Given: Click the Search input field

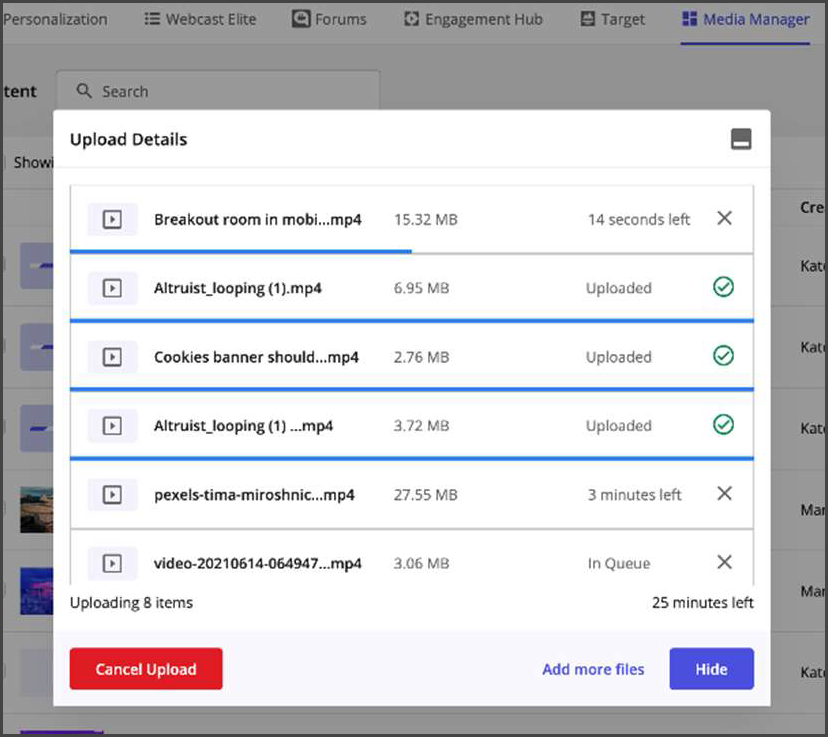Looking at the screenshot, I should click(220, 91).
